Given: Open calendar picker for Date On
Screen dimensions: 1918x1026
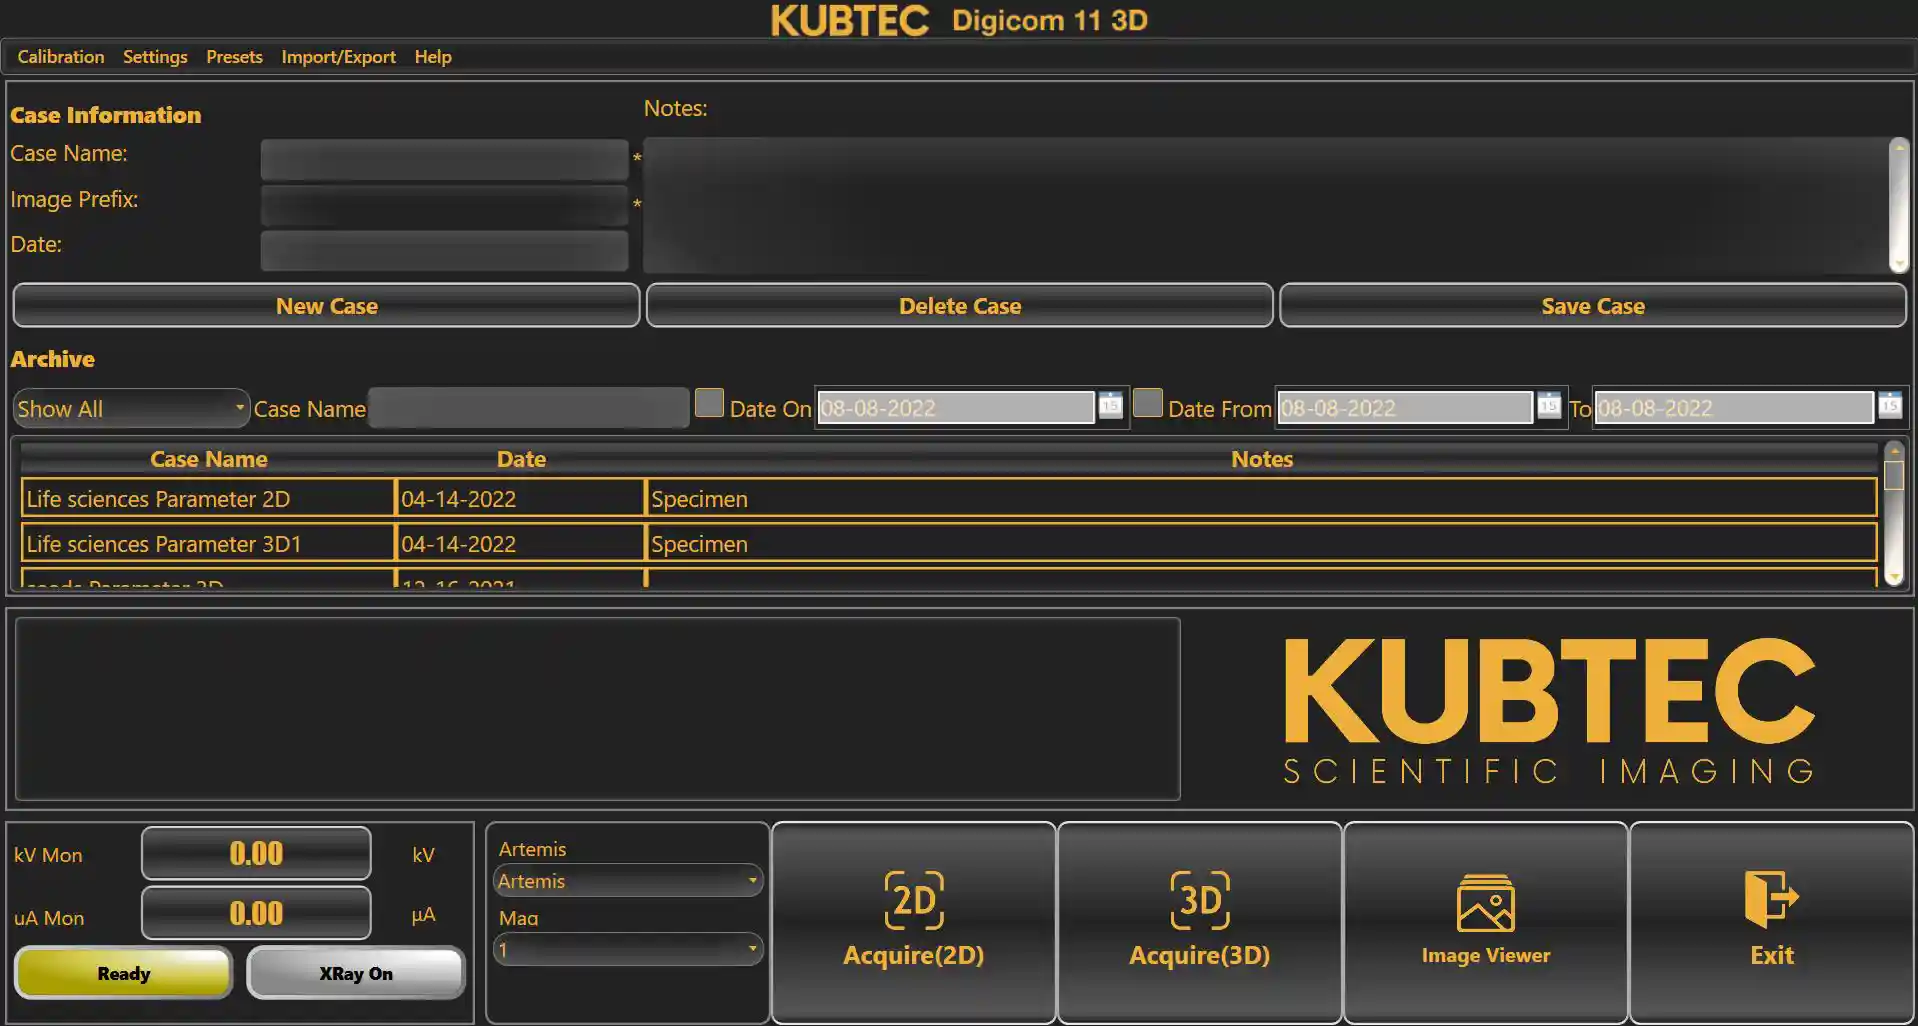Looking at the screenshot, I should coord(1110,405).
